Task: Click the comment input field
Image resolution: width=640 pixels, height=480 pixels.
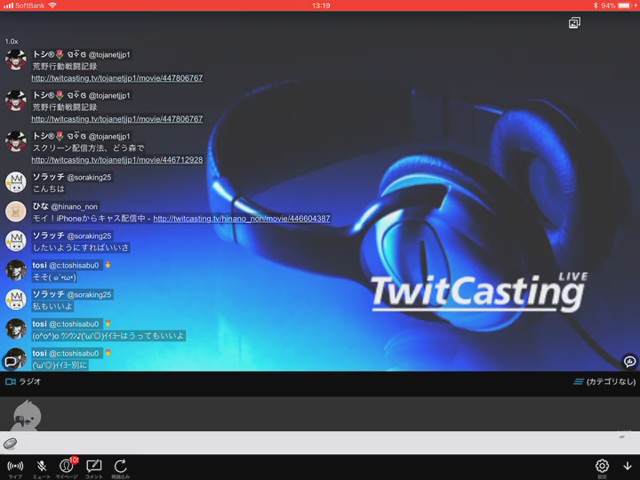Action: click(x=320, y=443)
